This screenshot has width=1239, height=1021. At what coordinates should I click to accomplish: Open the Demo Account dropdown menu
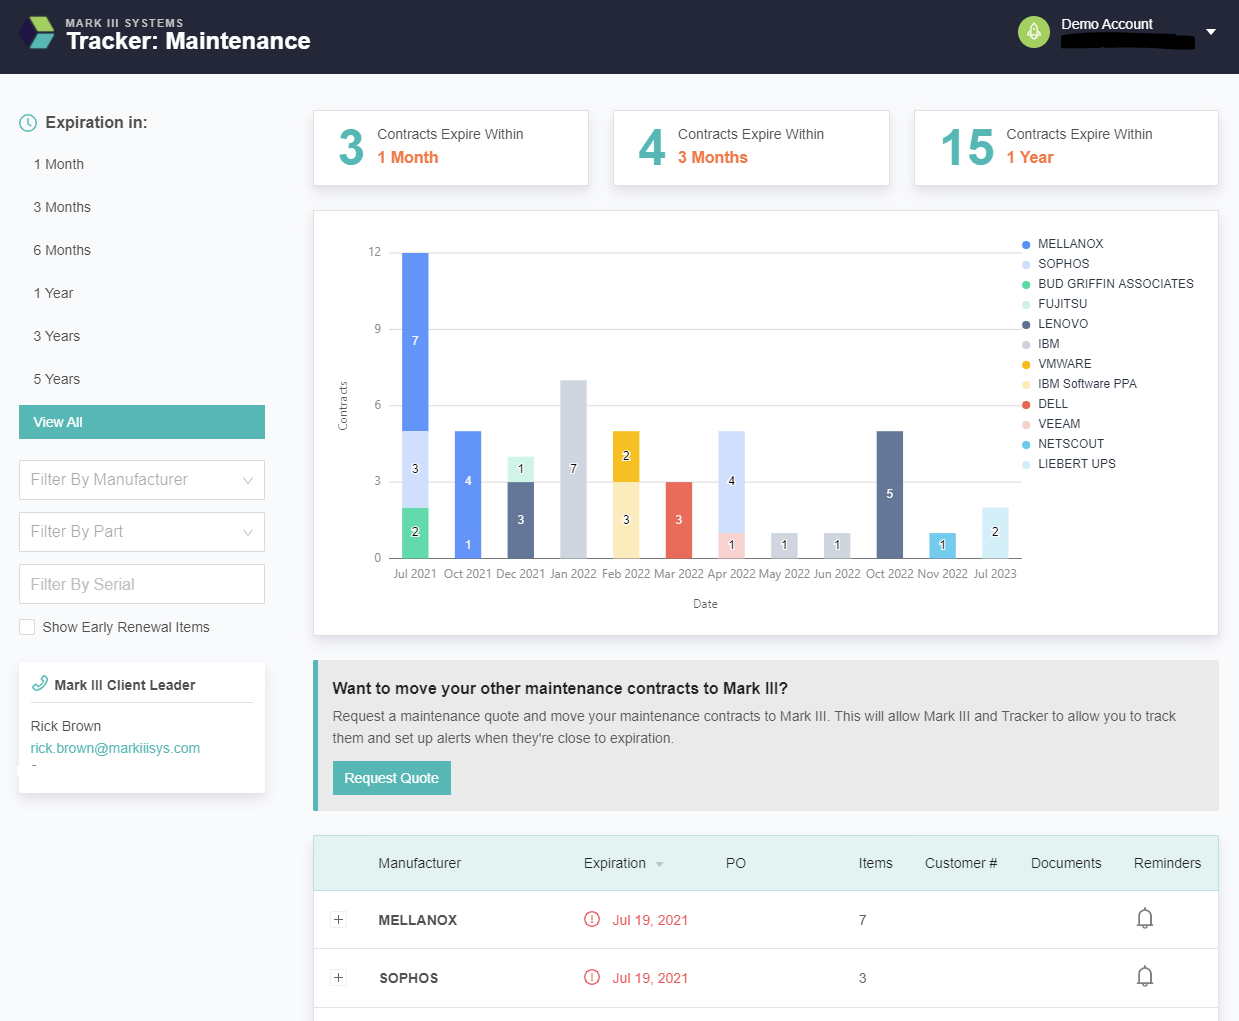coord(1209,31)
